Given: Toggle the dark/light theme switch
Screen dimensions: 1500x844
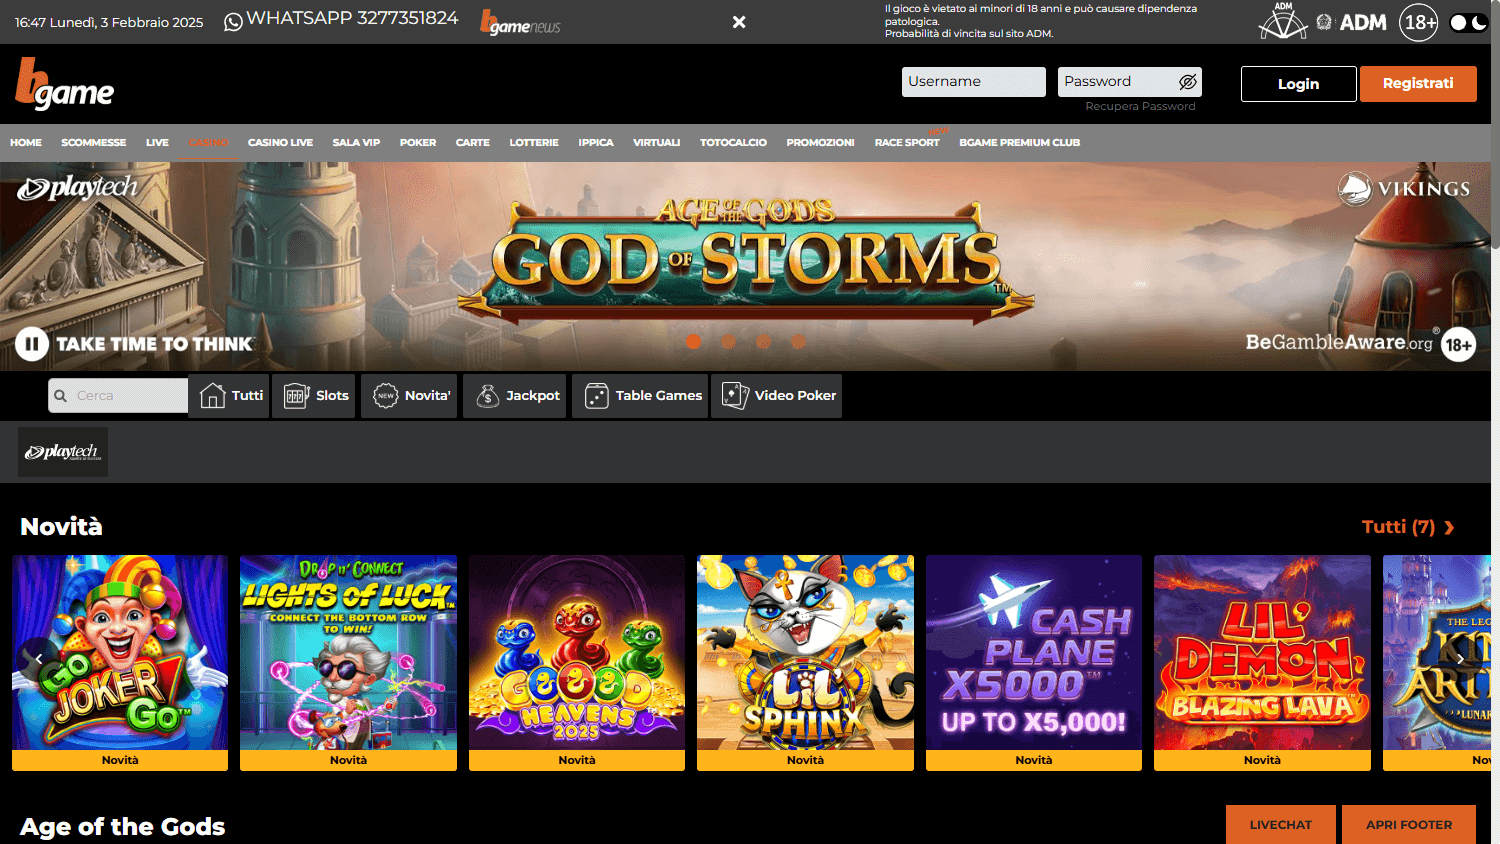Looking at the screenshot, I should 1468,22.
